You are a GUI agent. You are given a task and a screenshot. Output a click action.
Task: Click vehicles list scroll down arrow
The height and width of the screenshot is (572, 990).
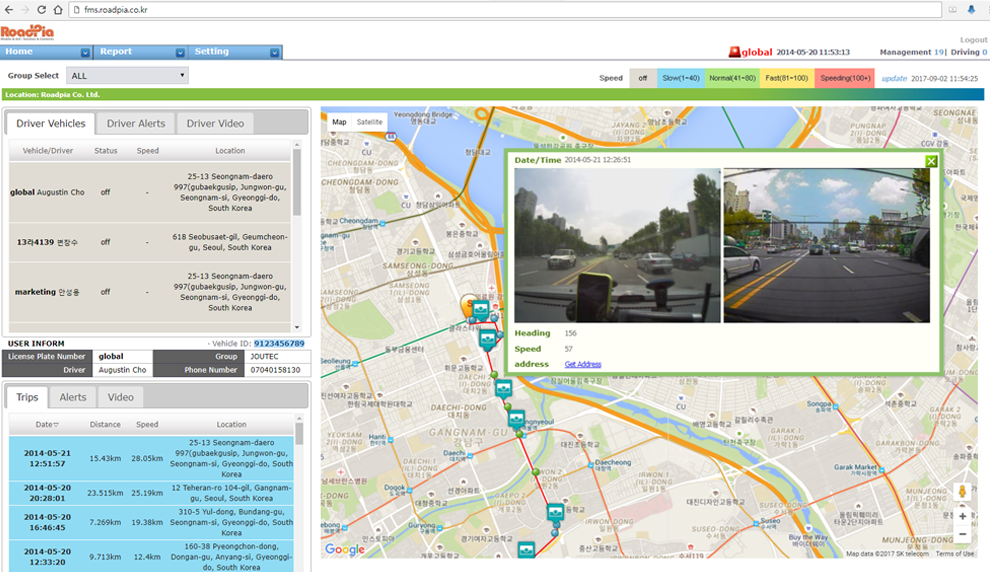click(x=297, y=327)
